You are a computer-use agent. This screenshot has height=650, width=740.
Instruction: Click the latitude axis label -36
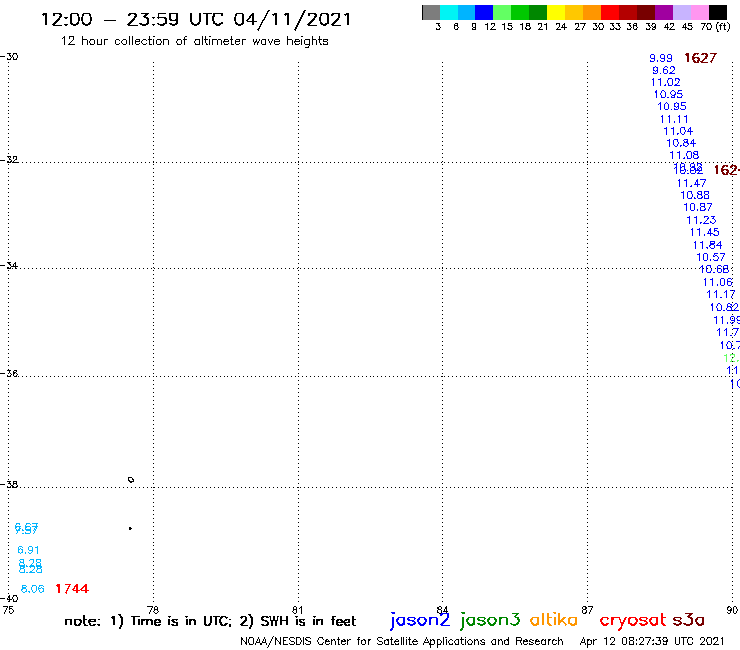9,373
